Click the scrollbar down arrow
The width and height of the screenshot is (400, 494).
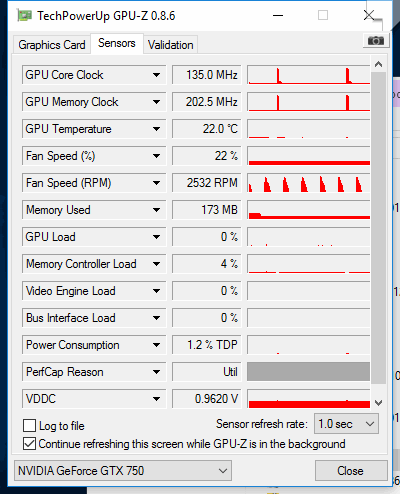378,402
